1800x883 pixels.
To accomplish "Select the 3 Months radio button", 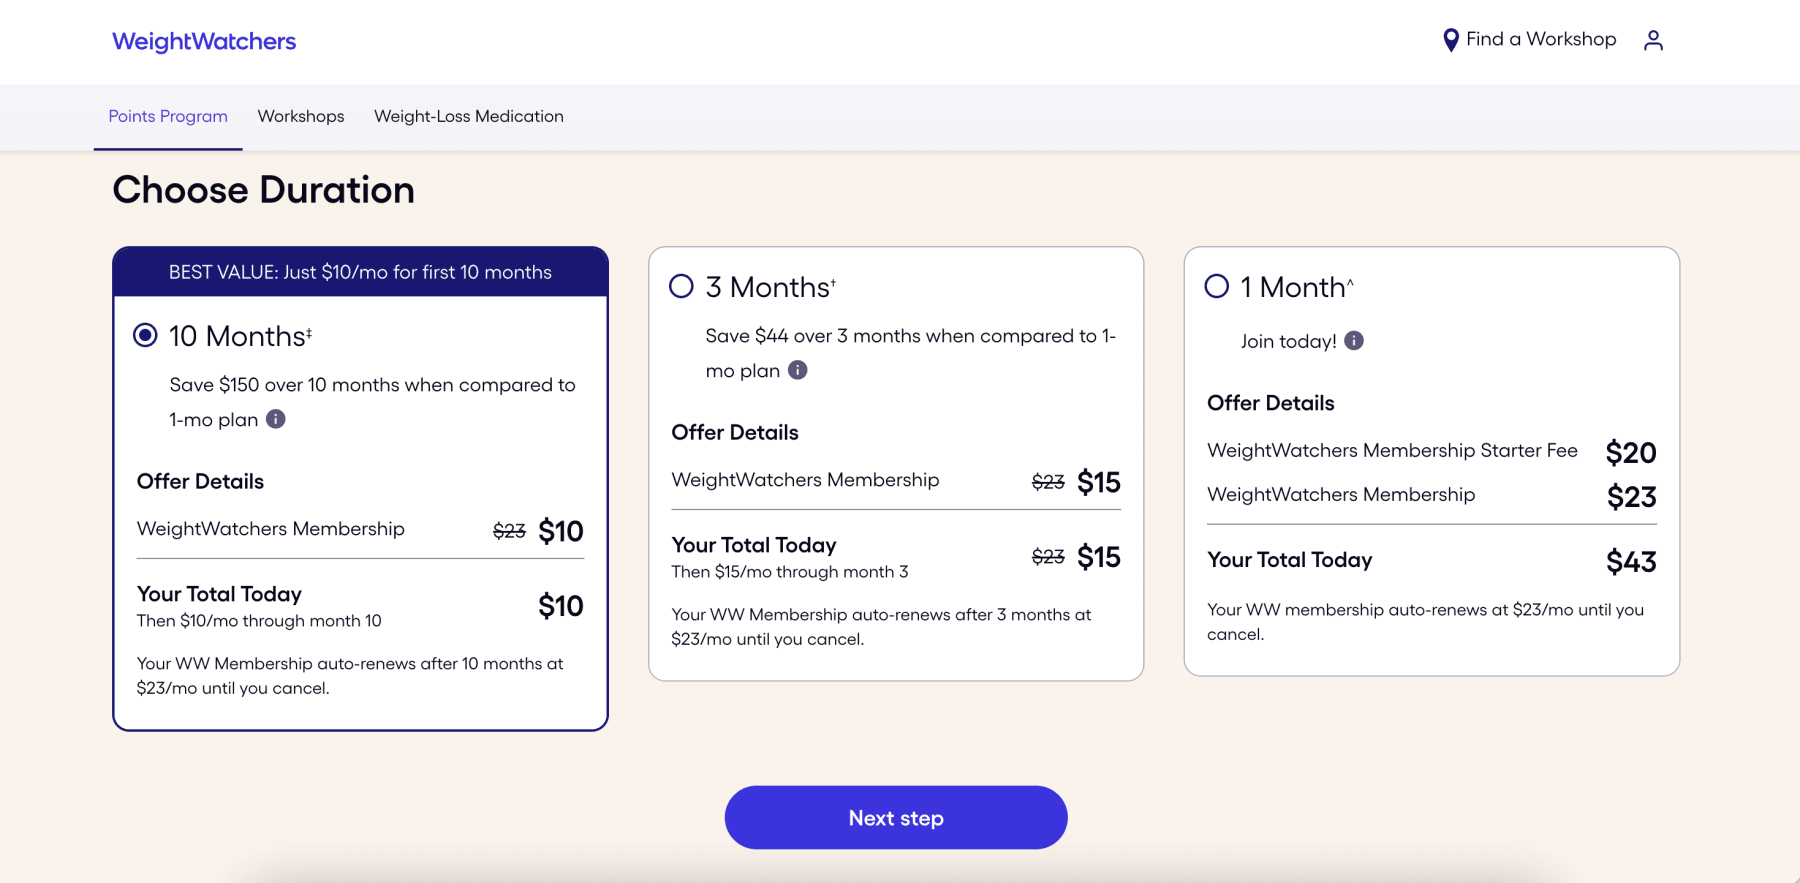I will pyautogui.click(x=681, y=287).
